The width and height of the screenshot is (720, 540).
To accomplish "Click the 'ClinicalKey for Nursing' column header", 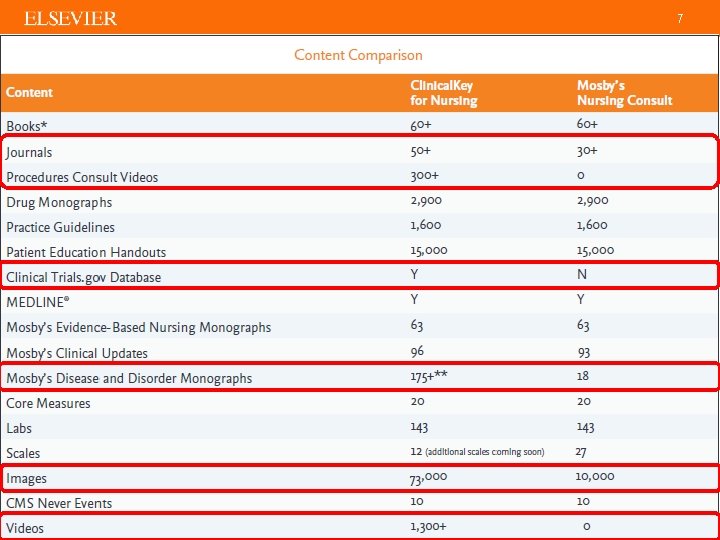I will point(444,93).
